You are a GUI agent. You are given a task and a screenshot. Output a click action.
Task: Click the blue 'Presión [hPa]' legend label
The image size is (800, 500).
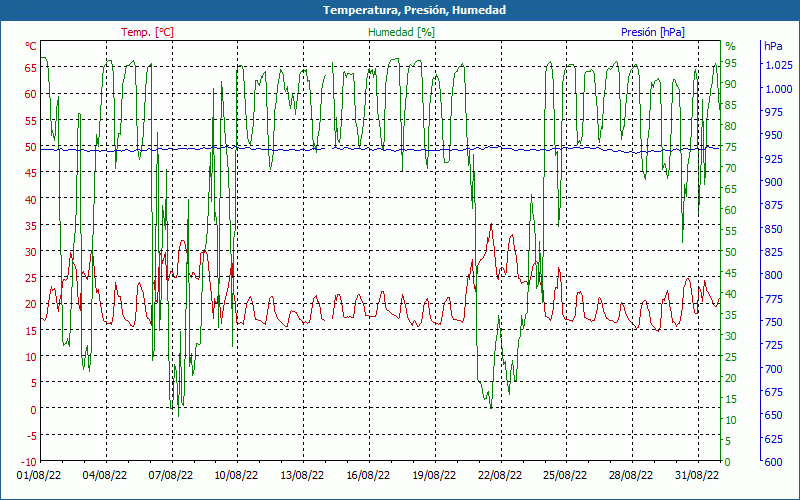[653, 32]
